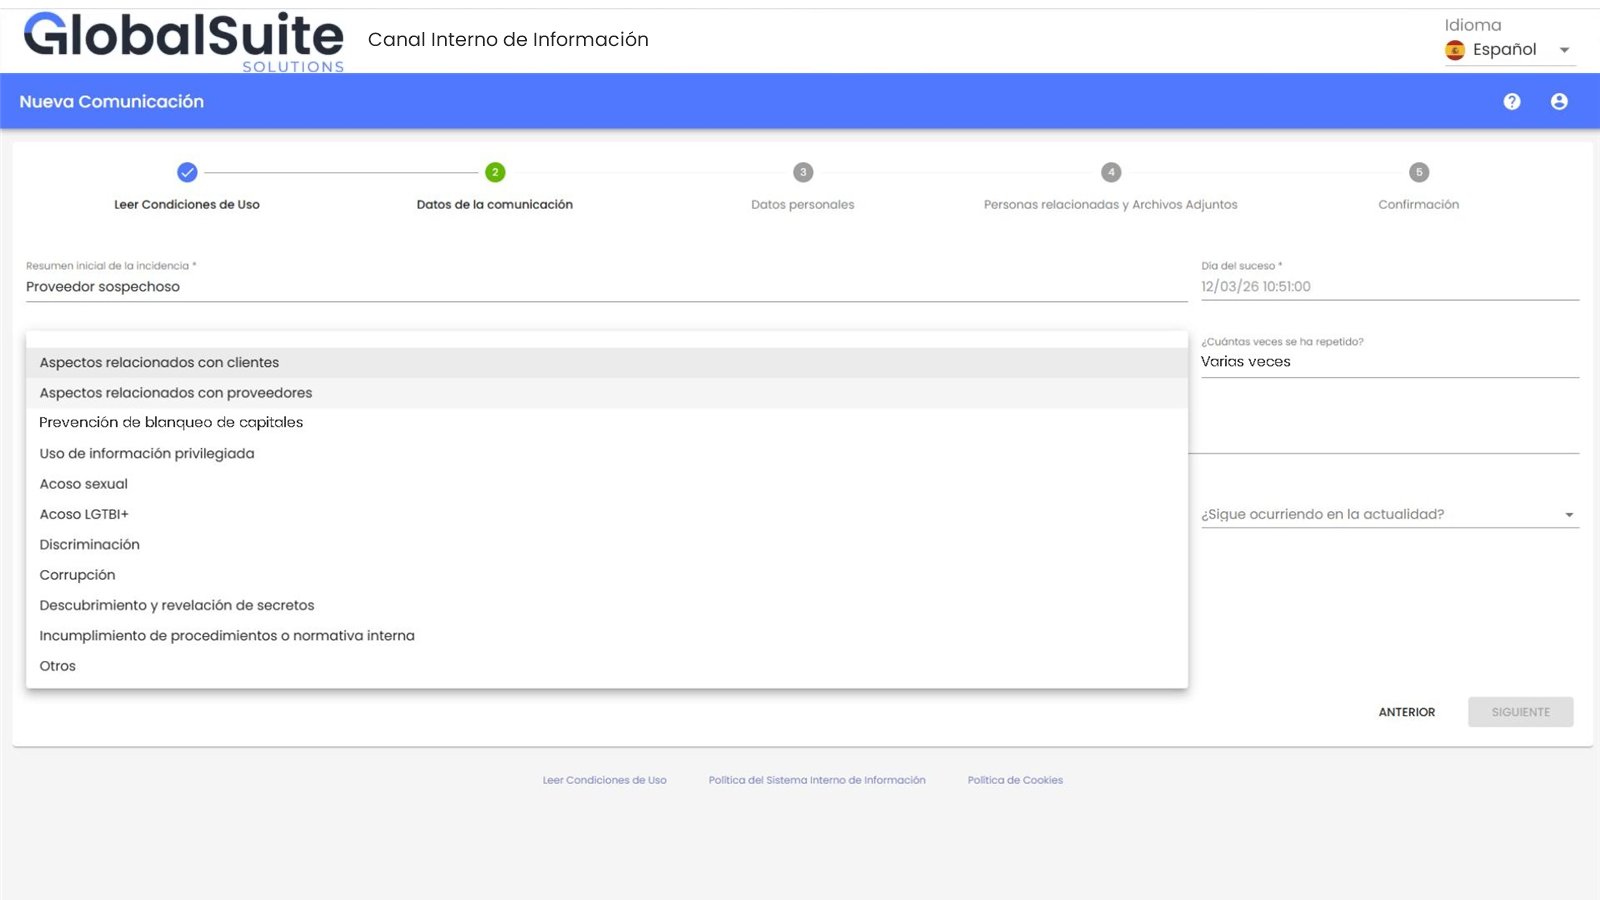Viewport: 1600px width, 900px height.
Task: Click the completed step checkmark circle
Action: point(187,172)
